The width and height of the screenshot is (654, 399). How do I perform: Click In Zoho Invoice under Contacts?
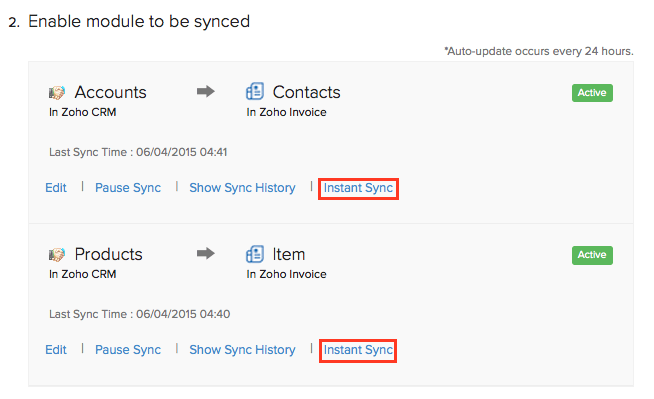(x=287, y=112)
